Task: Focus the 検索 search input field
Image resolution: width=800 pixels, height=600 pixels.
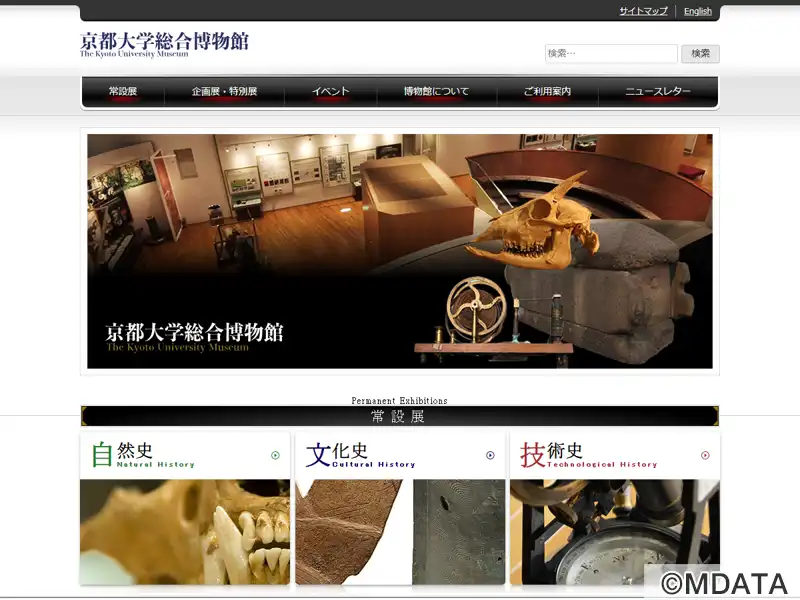Action: pyautogui.click(x=611, y=53)
